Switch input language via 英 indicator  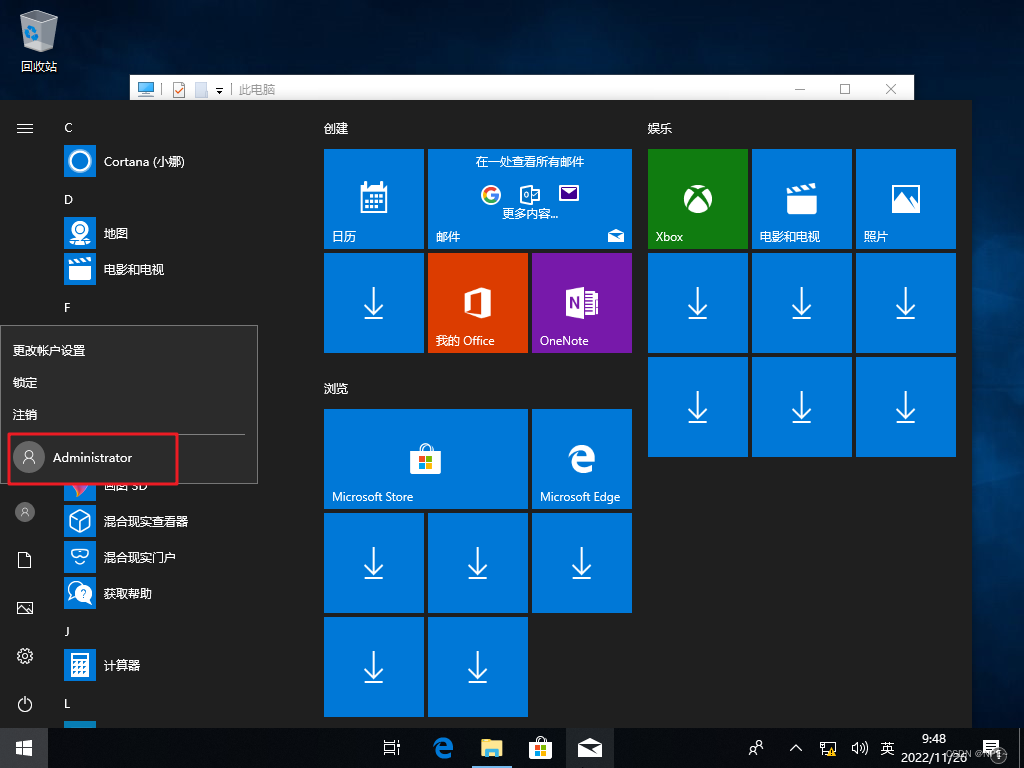(888, 748)
